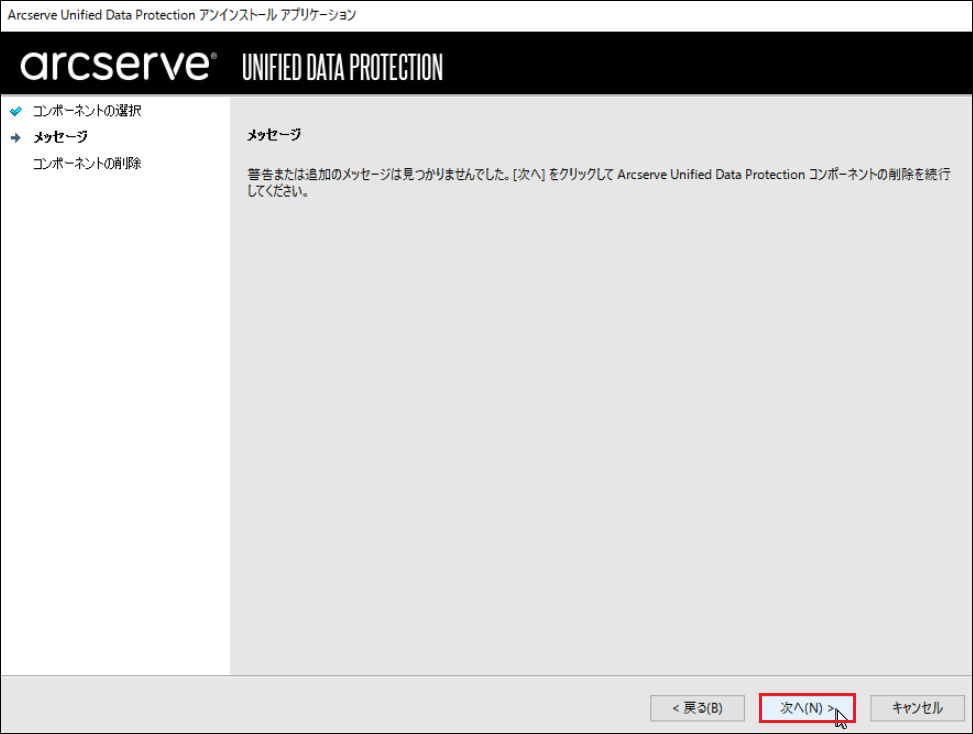The width and height of the screenshot is (973, 734).
Task: Cancel the uninstall with キャンセル button
Action: [x=917, y=708]
